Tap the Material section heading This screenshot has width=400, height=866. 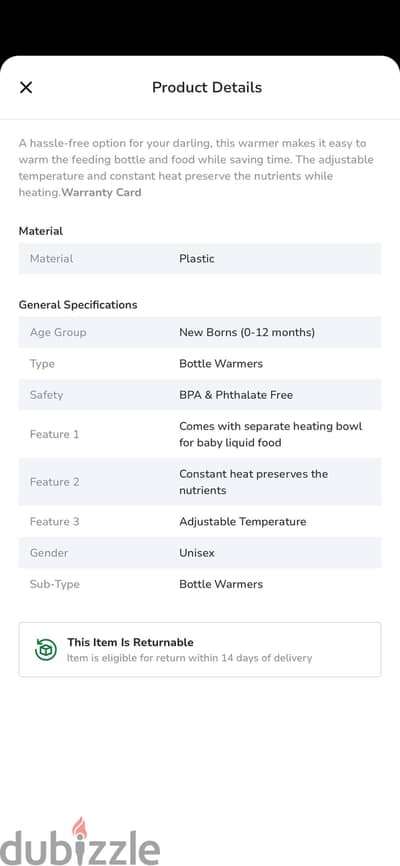[x=41, y=231]
